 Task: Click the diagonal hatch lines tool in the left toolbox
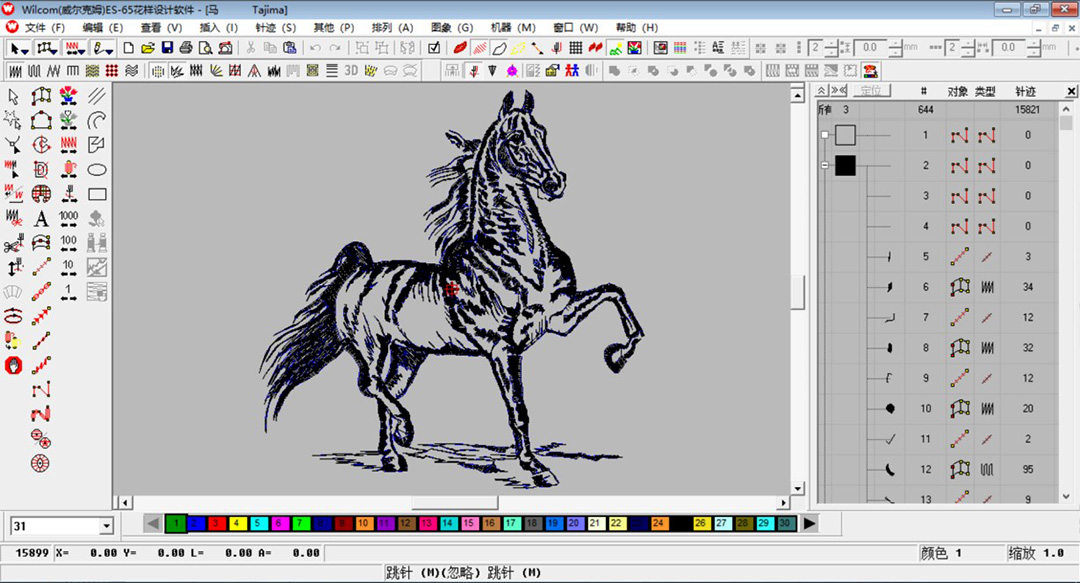point(97,96)
